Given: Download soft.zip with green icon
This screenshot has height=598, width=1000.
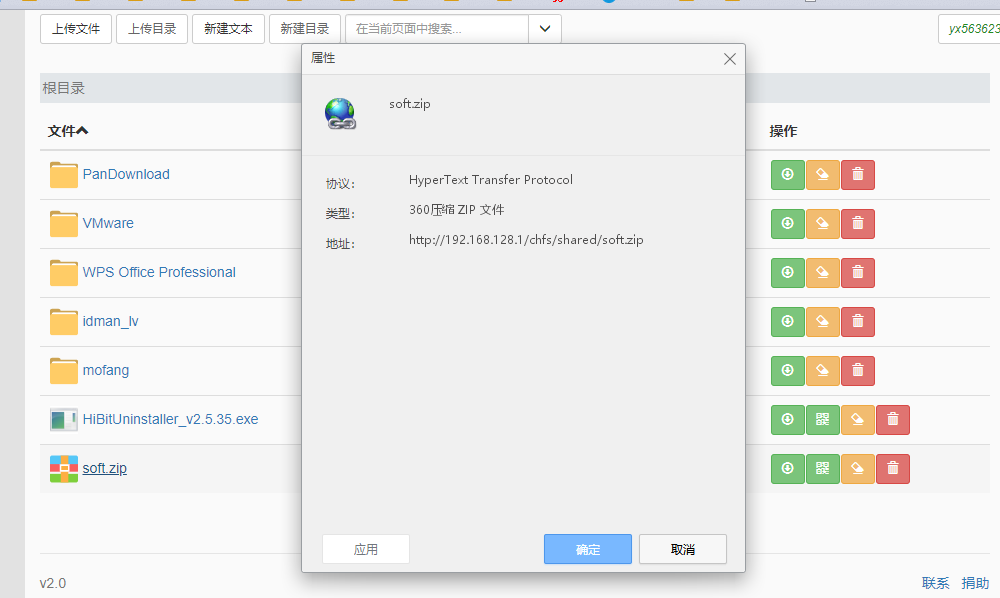Looking at the screenshot, I should [787, 469].
